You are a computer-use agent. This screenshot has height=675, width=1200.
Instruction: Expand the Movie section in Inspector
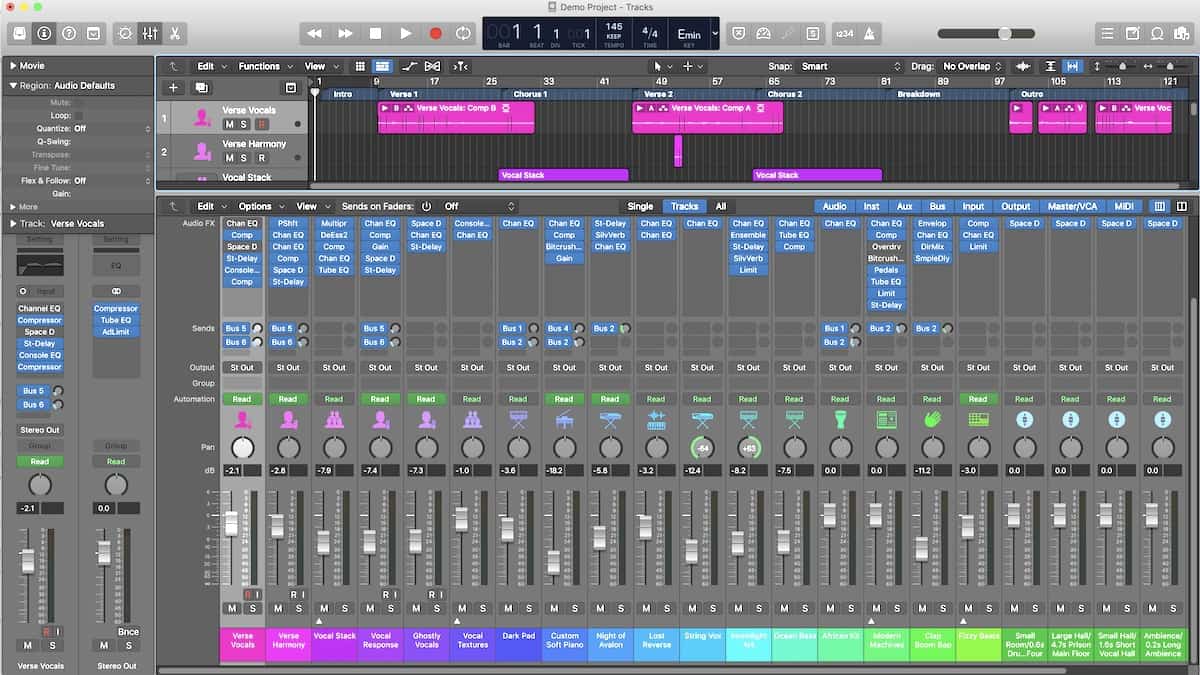tap(13, 65)
